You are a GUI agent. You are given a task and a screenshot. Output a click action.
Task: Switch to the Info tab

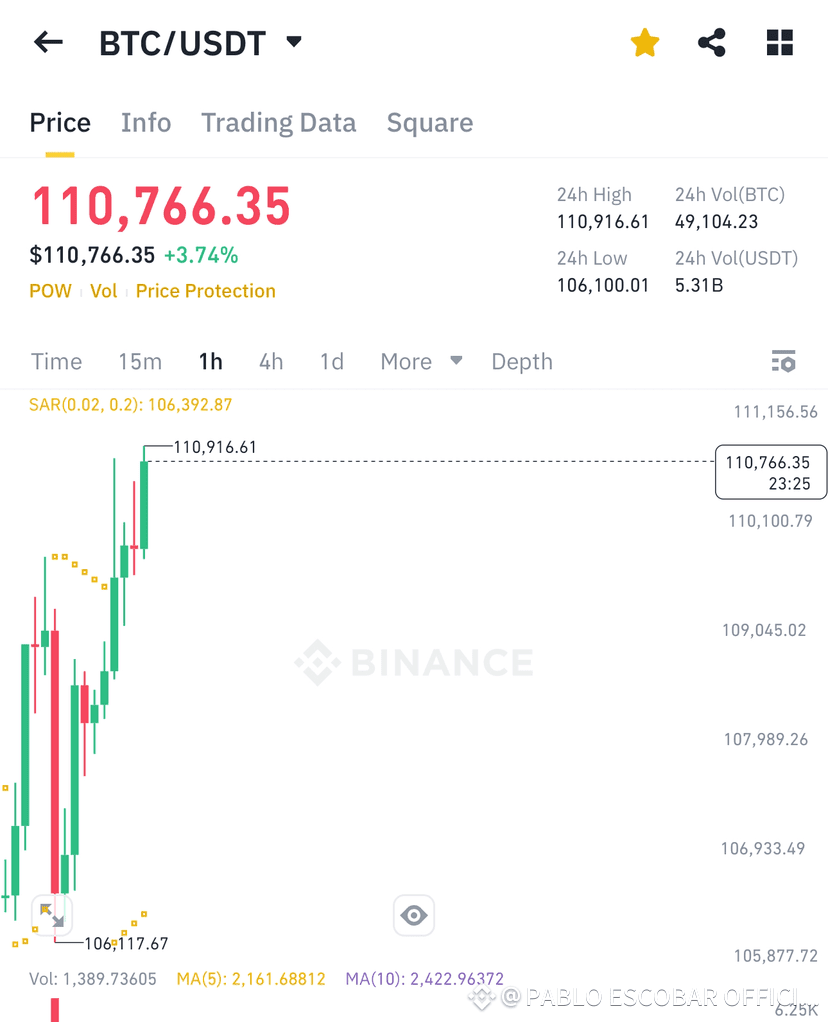coord(146,123)
